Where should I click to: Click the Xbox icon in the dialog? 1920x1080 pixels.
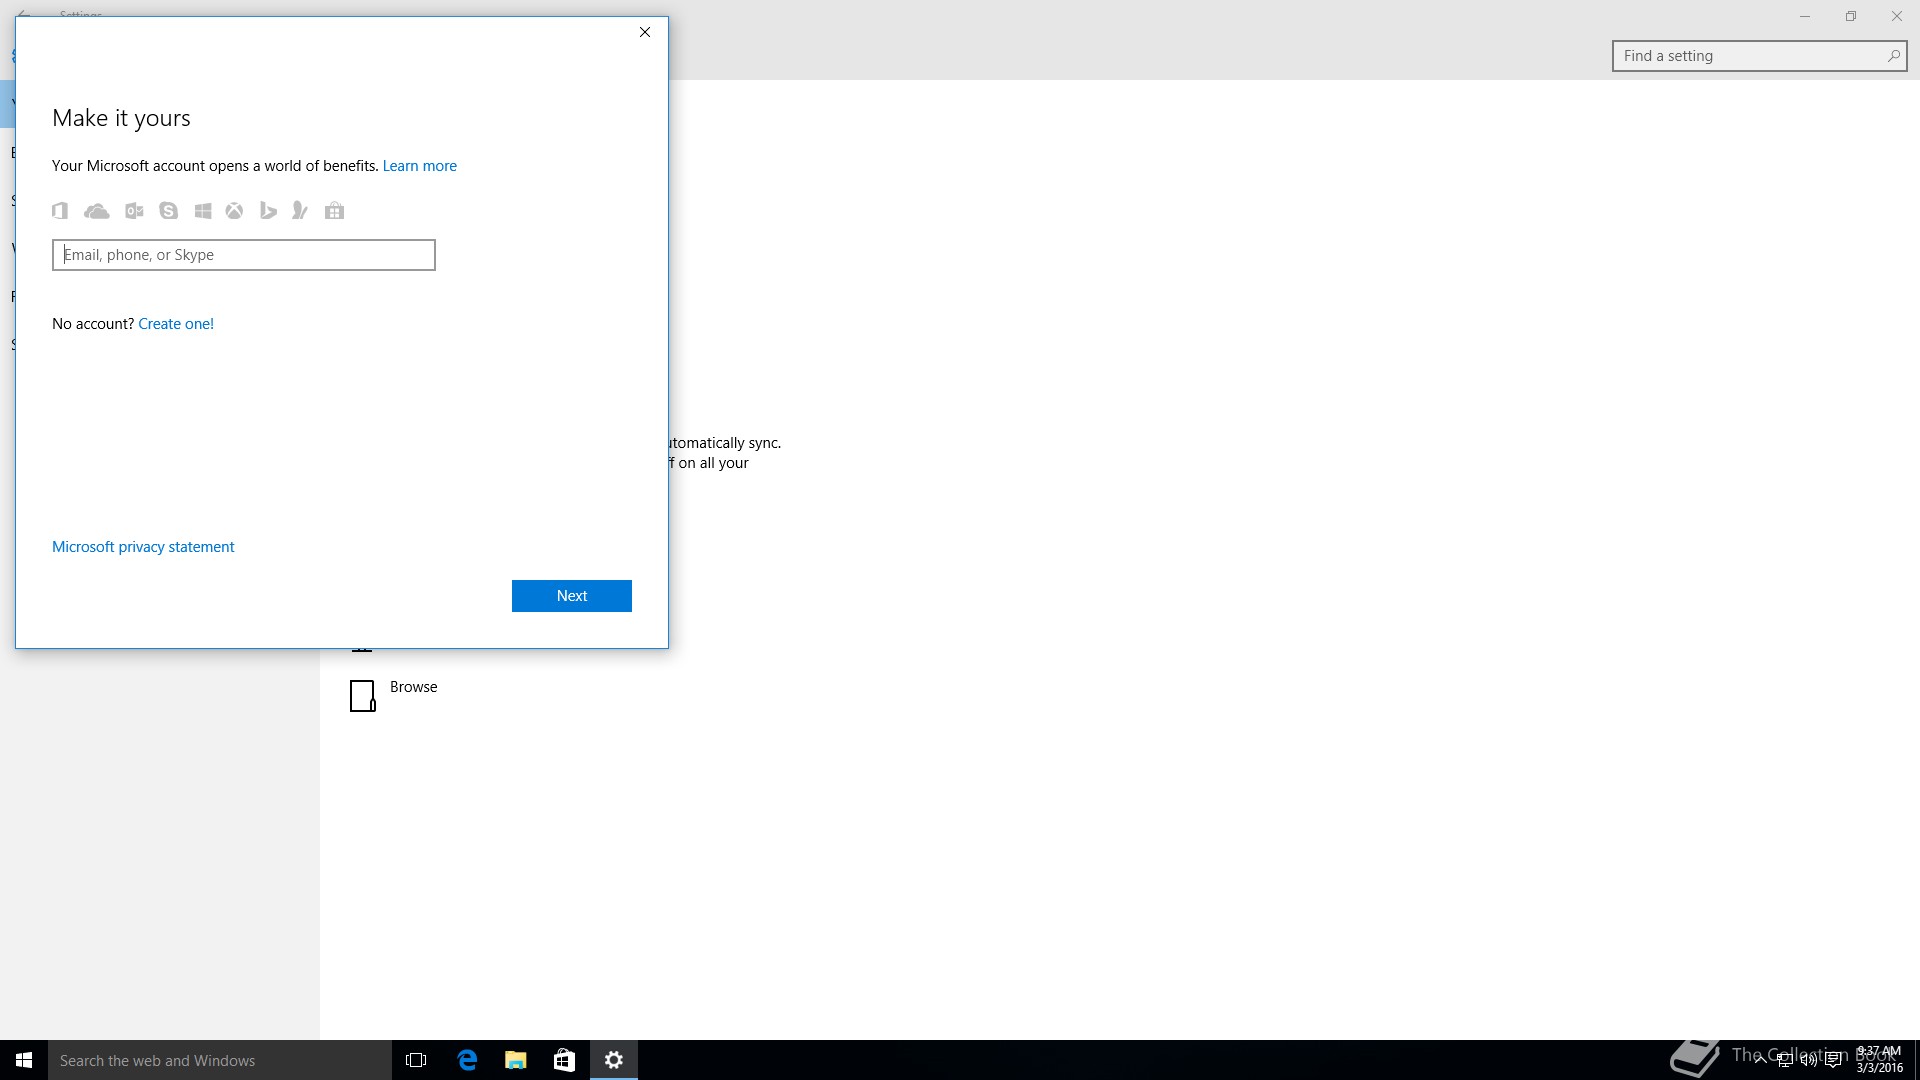[234, 211]
